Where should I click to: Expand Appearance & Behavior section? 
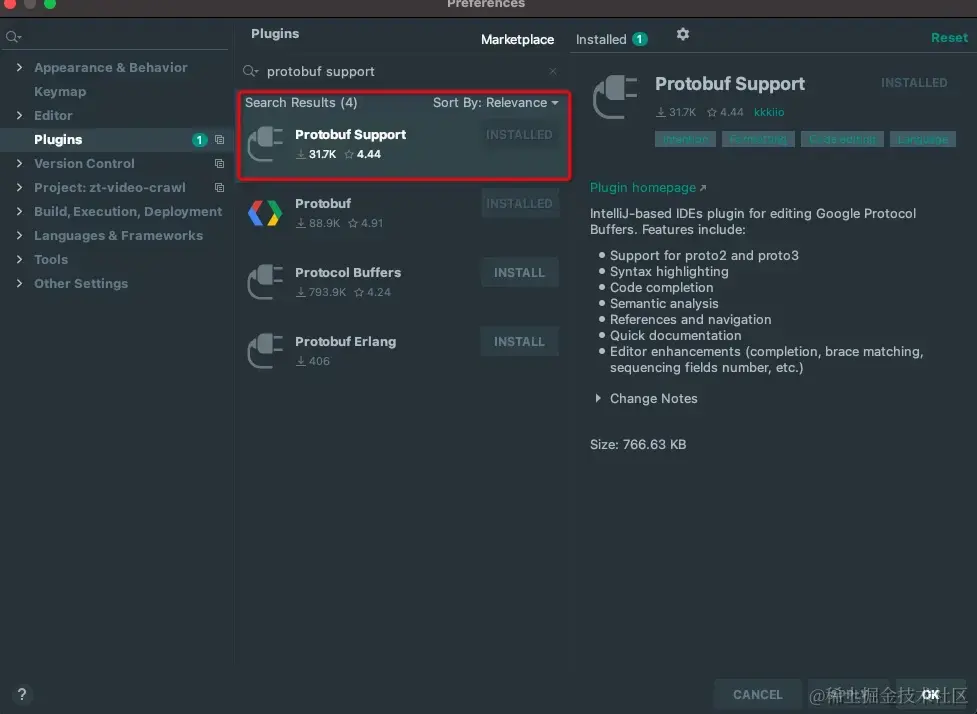pos(19,67)
